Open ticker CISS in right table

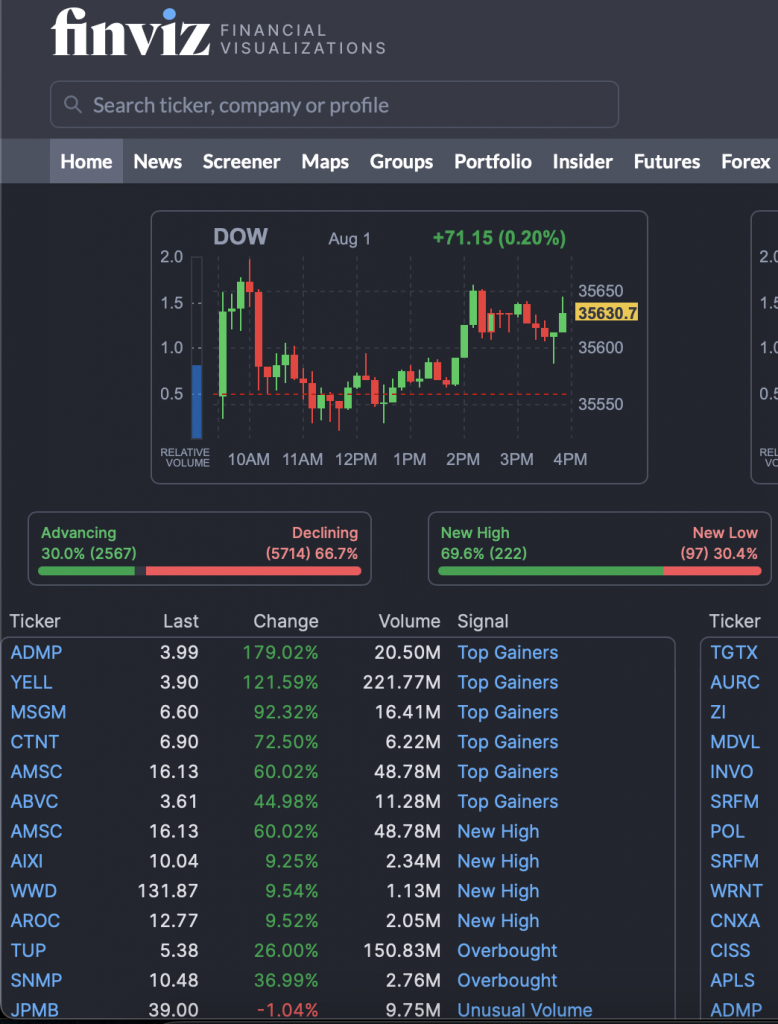point(730,950)
